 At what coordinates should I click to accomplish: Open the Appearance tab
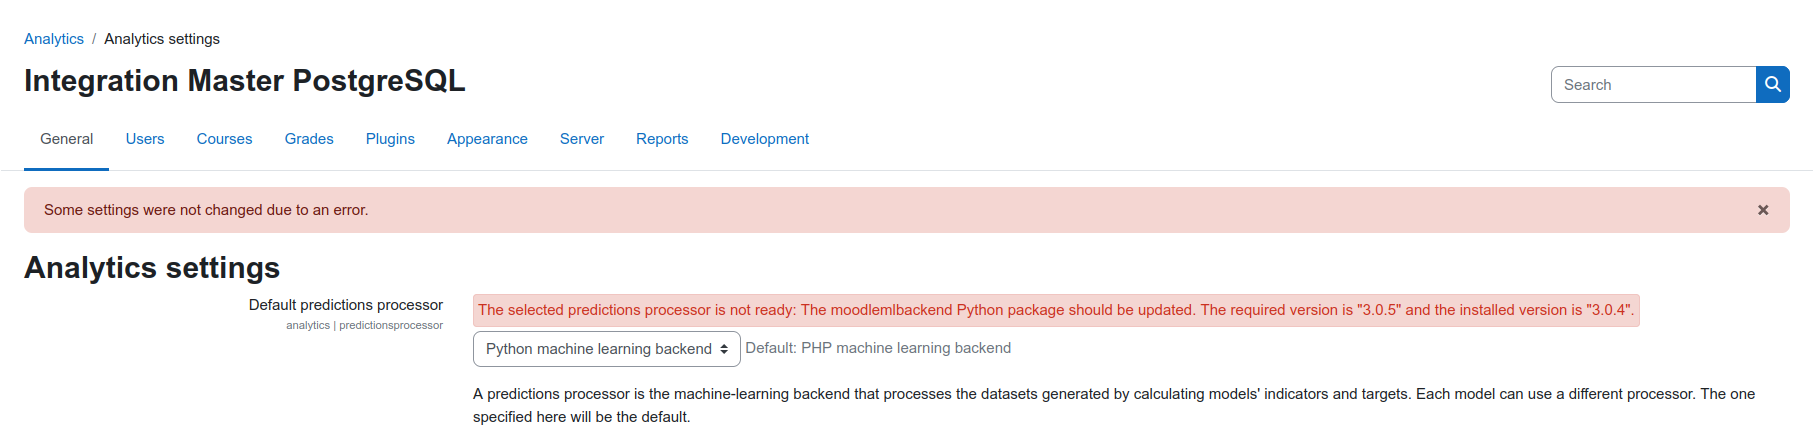(x=487, y=139)
